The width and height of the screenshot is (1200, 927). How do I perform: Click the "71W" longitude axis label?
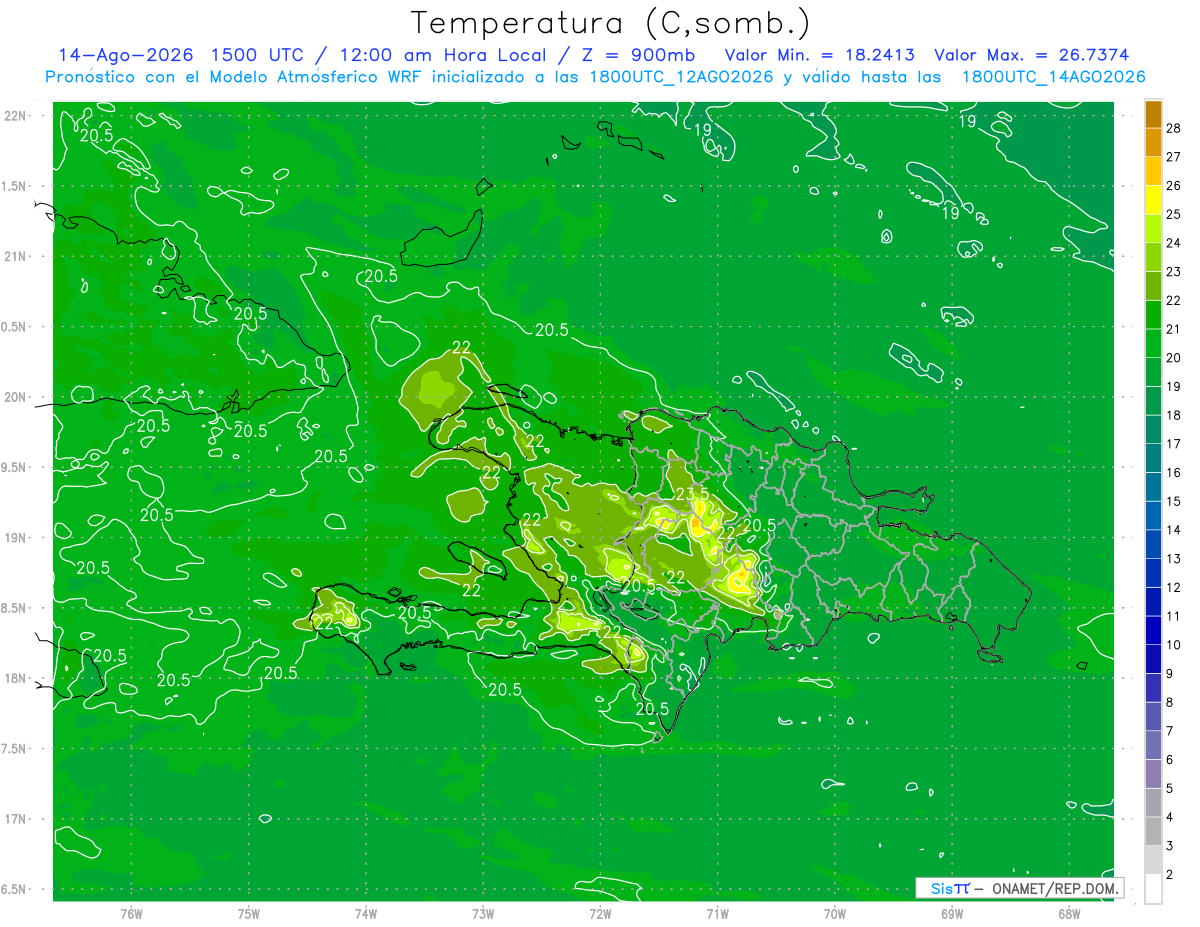point(717,914)
